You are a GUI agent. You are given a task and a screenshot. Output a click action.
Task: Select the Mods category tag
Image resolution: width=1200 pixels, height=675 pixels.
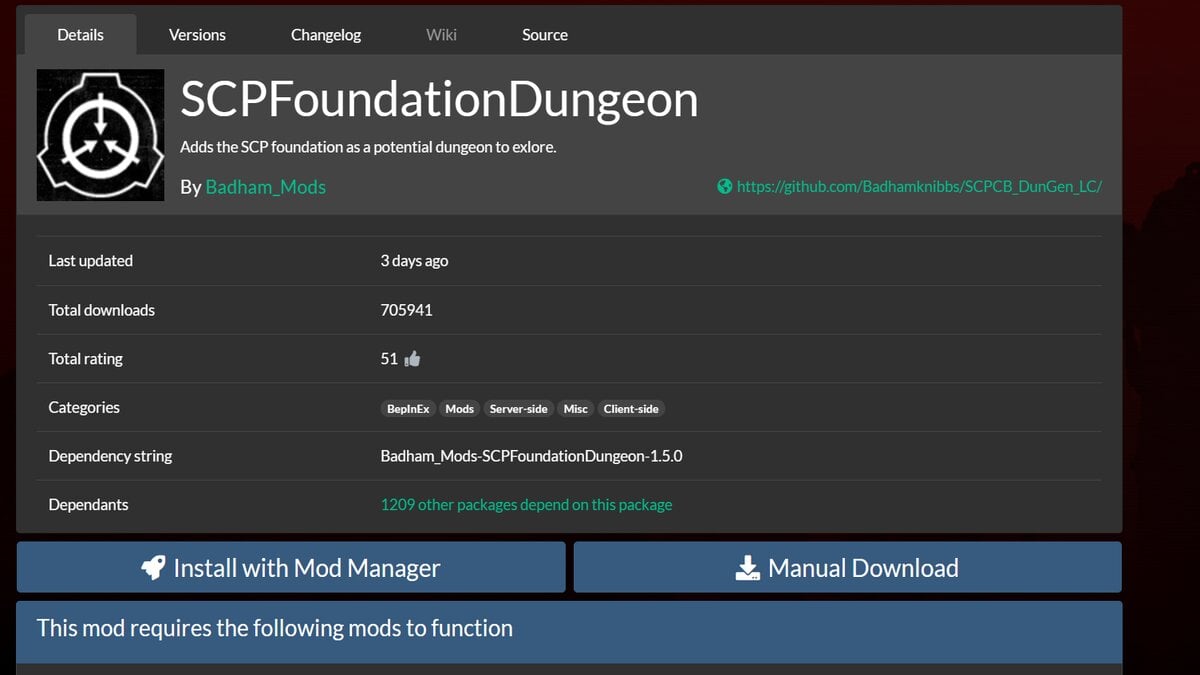460,409
